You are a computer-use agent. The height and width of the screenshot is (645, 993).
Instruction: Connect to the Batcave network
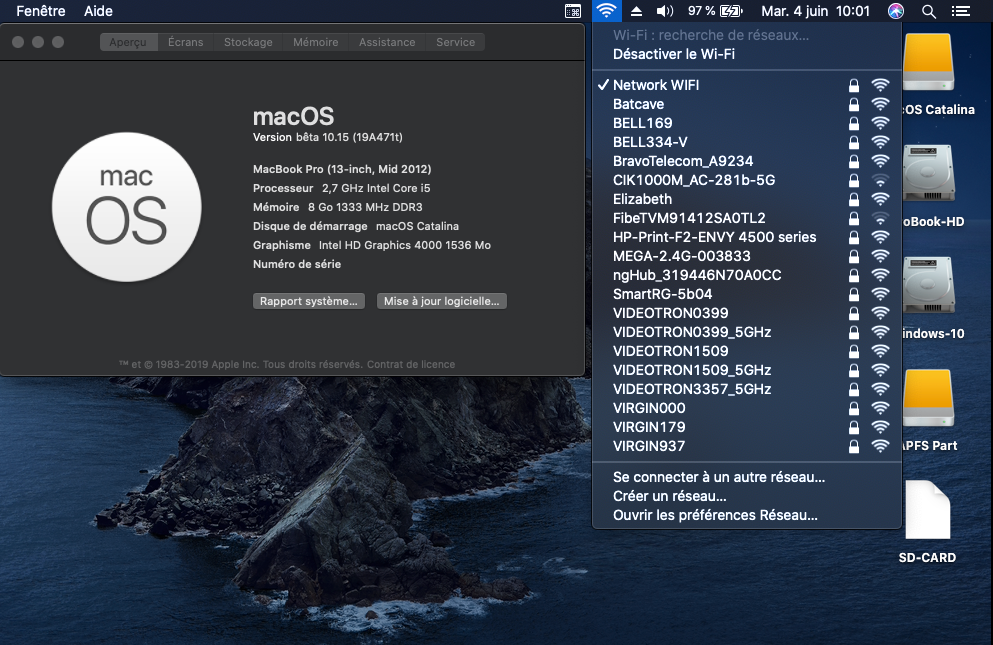point(747,104)
